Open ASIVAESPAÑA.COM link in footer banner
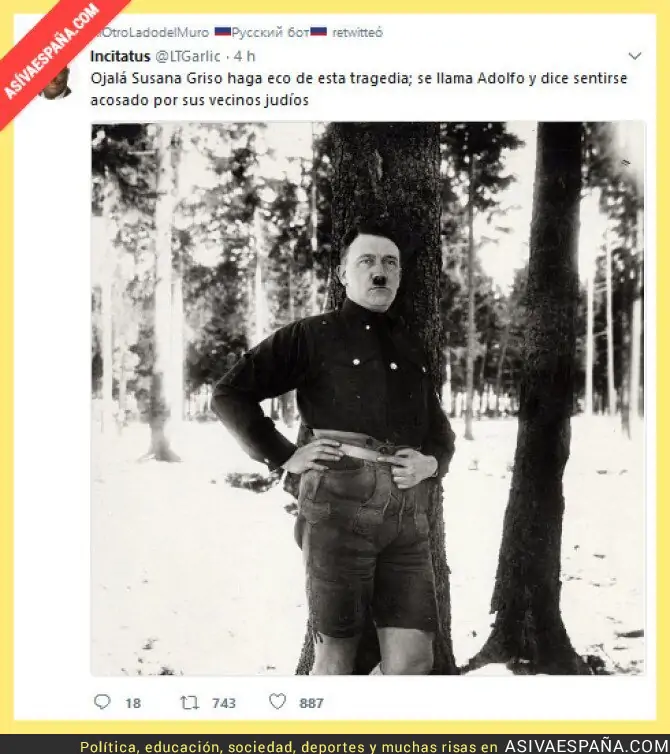This screenshot has width=670, height=754. click(x=587, y=746)
